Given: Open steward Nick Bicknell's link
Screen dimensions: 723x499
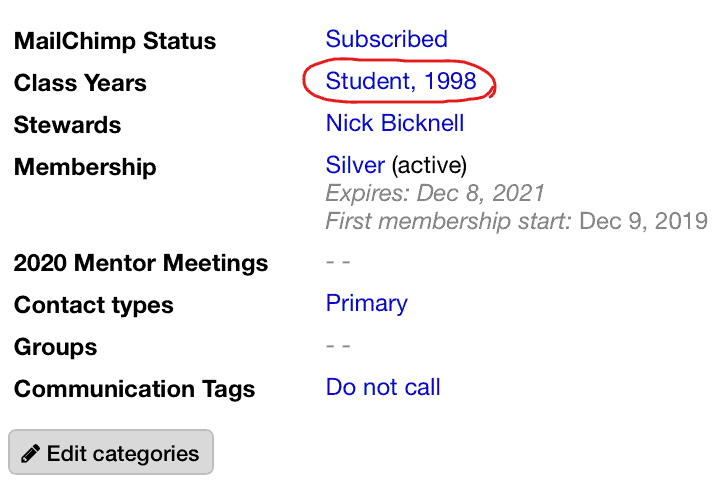Looking at the screenshot, I should (x=395, y=123).
